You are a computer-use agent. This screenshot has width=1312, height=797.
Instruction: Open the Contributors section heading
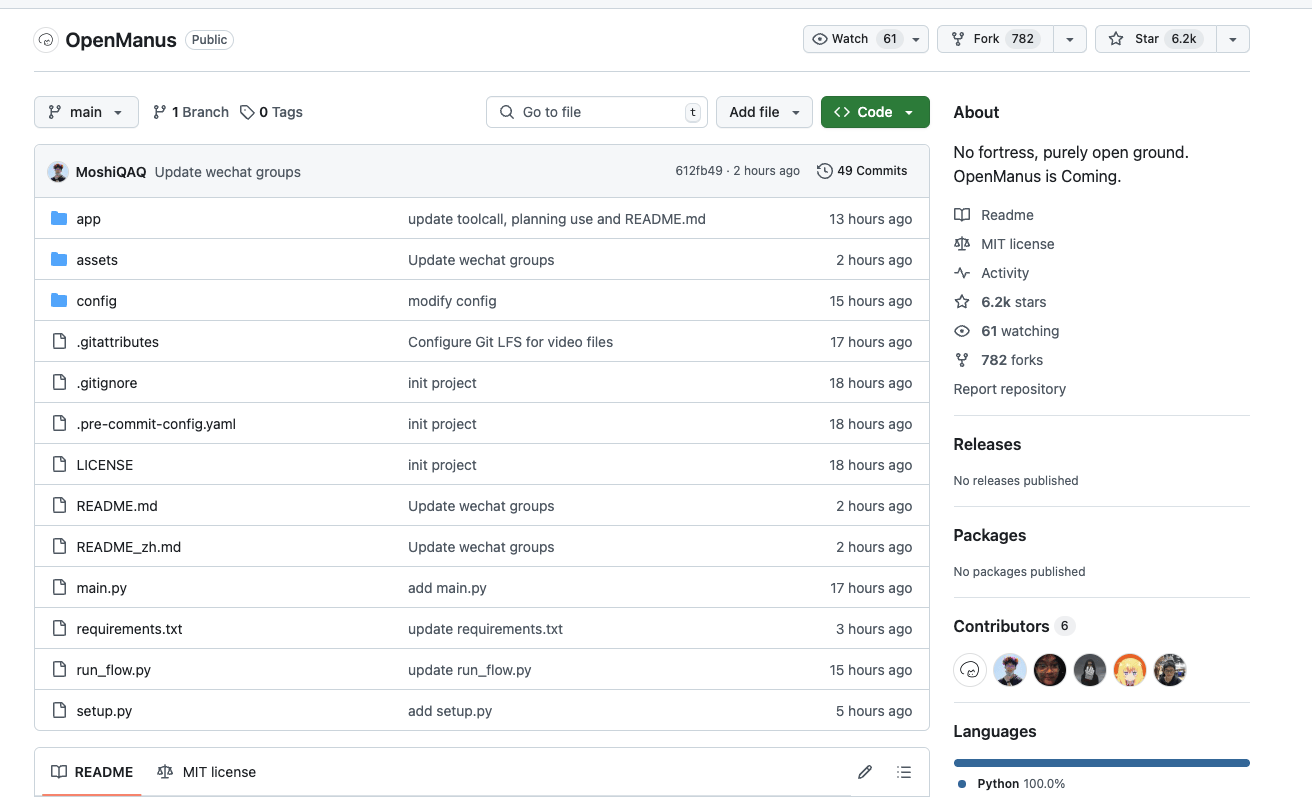1001,626
